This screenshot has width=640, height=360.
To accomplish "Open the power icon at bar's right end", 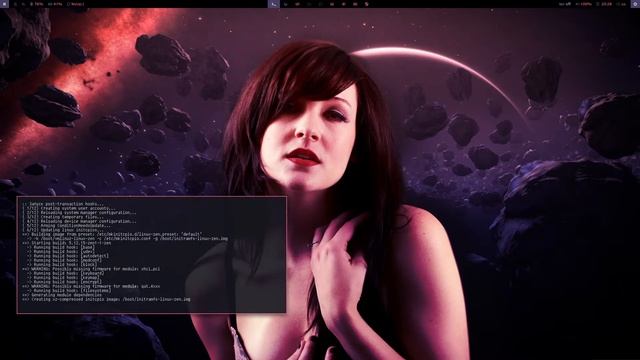I will click(636, 4).
